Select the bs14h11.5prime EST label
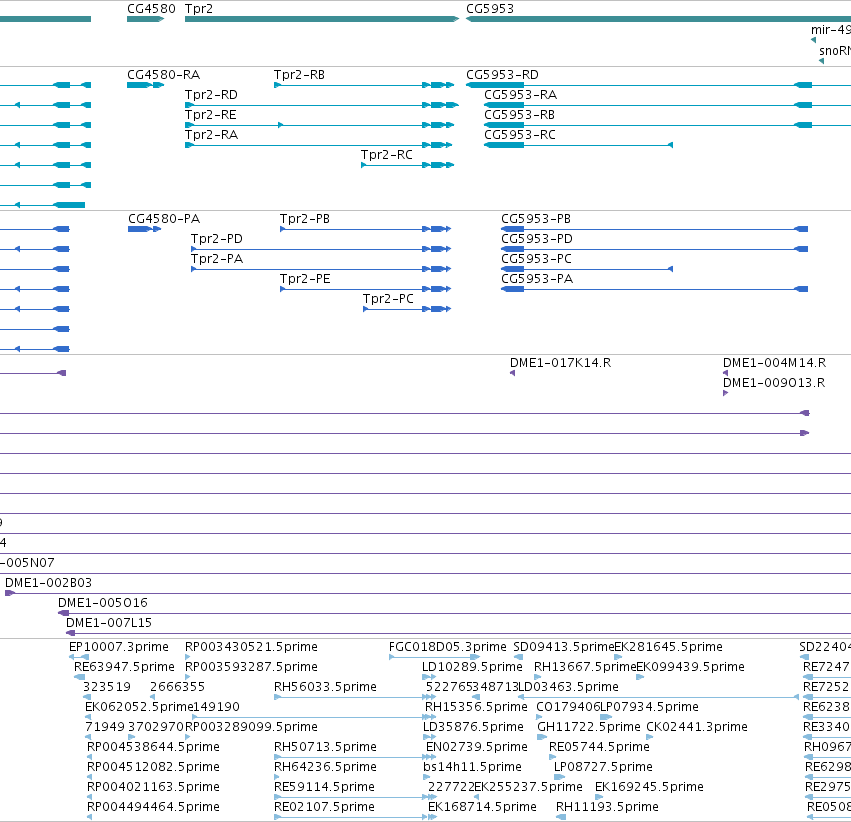851x822 pixels. 472,768
